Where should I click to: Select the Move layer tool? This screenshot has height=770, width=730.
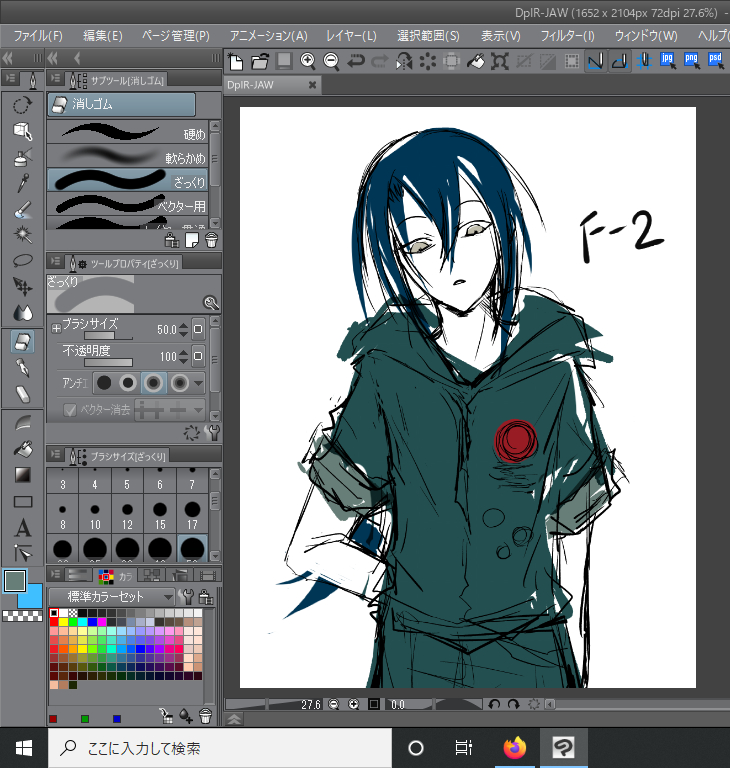[x=23, y=287]
